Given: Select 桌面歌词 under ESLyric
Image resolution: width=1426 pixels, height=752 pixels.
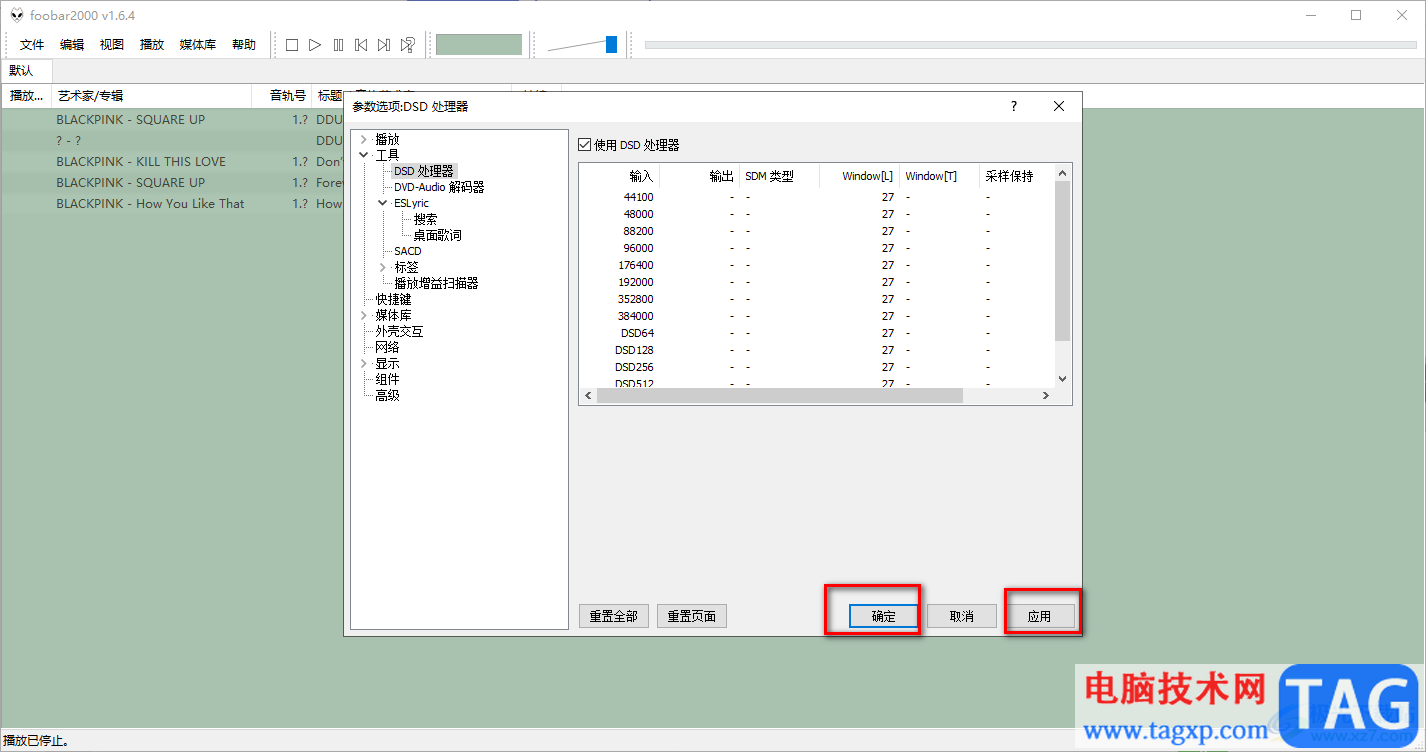Looking at the screenshot, I should [x=438, y=235].
